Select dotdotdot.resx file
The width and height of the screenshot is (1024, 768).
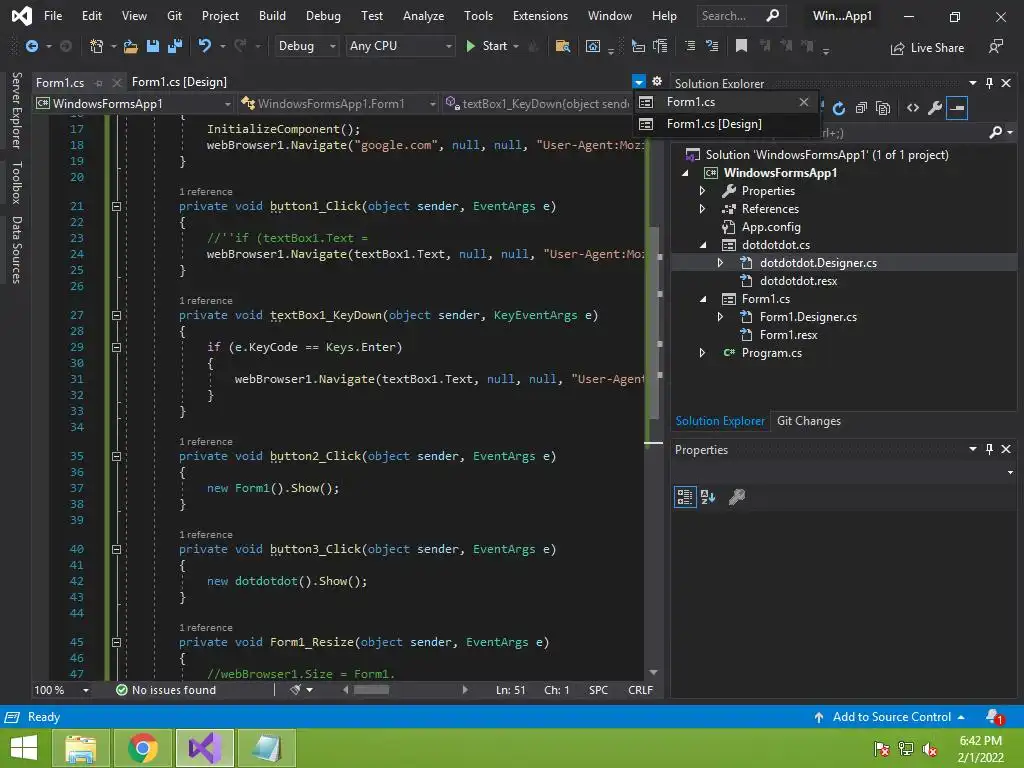pos(797,281)
